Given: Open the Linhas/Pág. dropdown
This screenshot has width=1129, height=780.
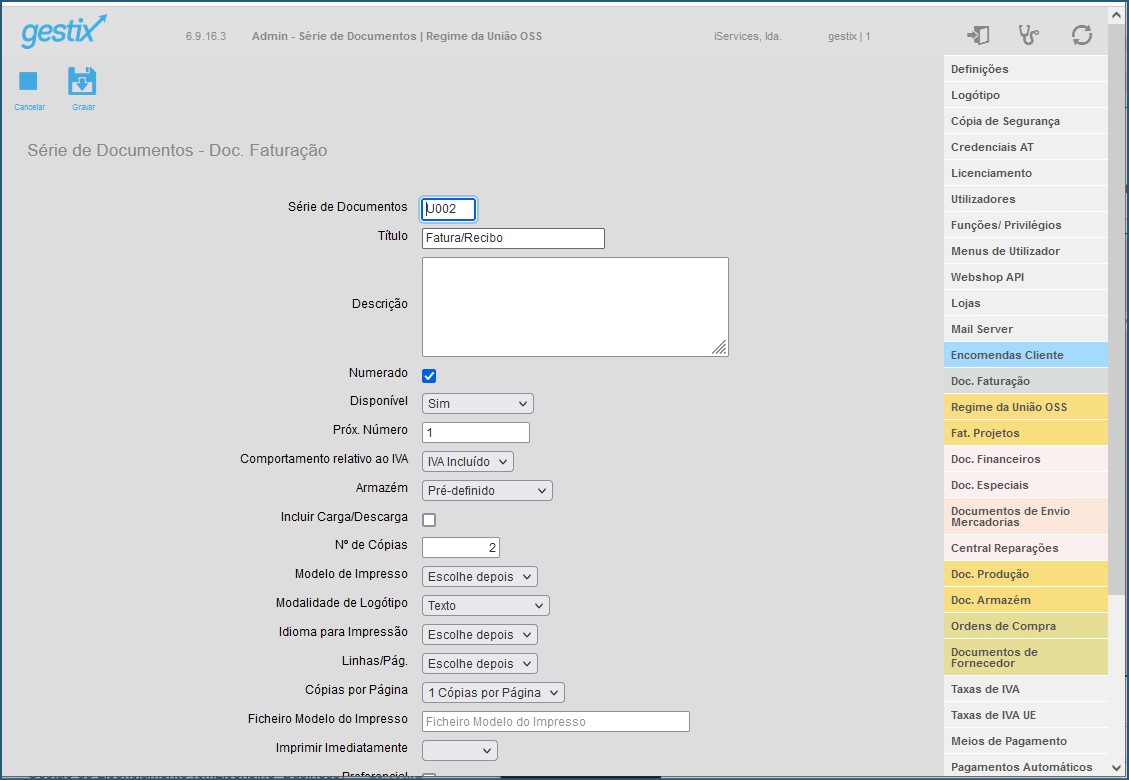Looking at the screenshot, I should (480, 663).
